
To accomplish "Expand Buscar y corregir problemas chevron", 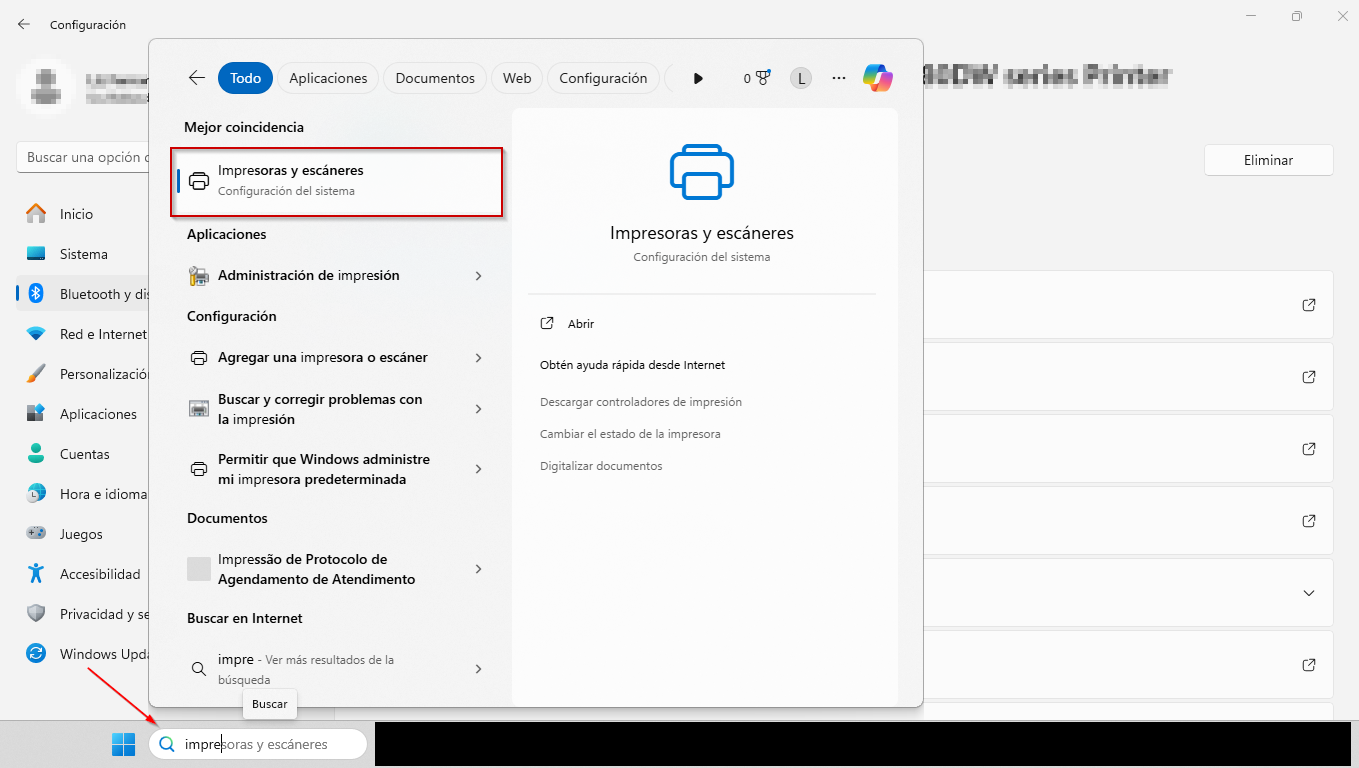I will point(479,409).
